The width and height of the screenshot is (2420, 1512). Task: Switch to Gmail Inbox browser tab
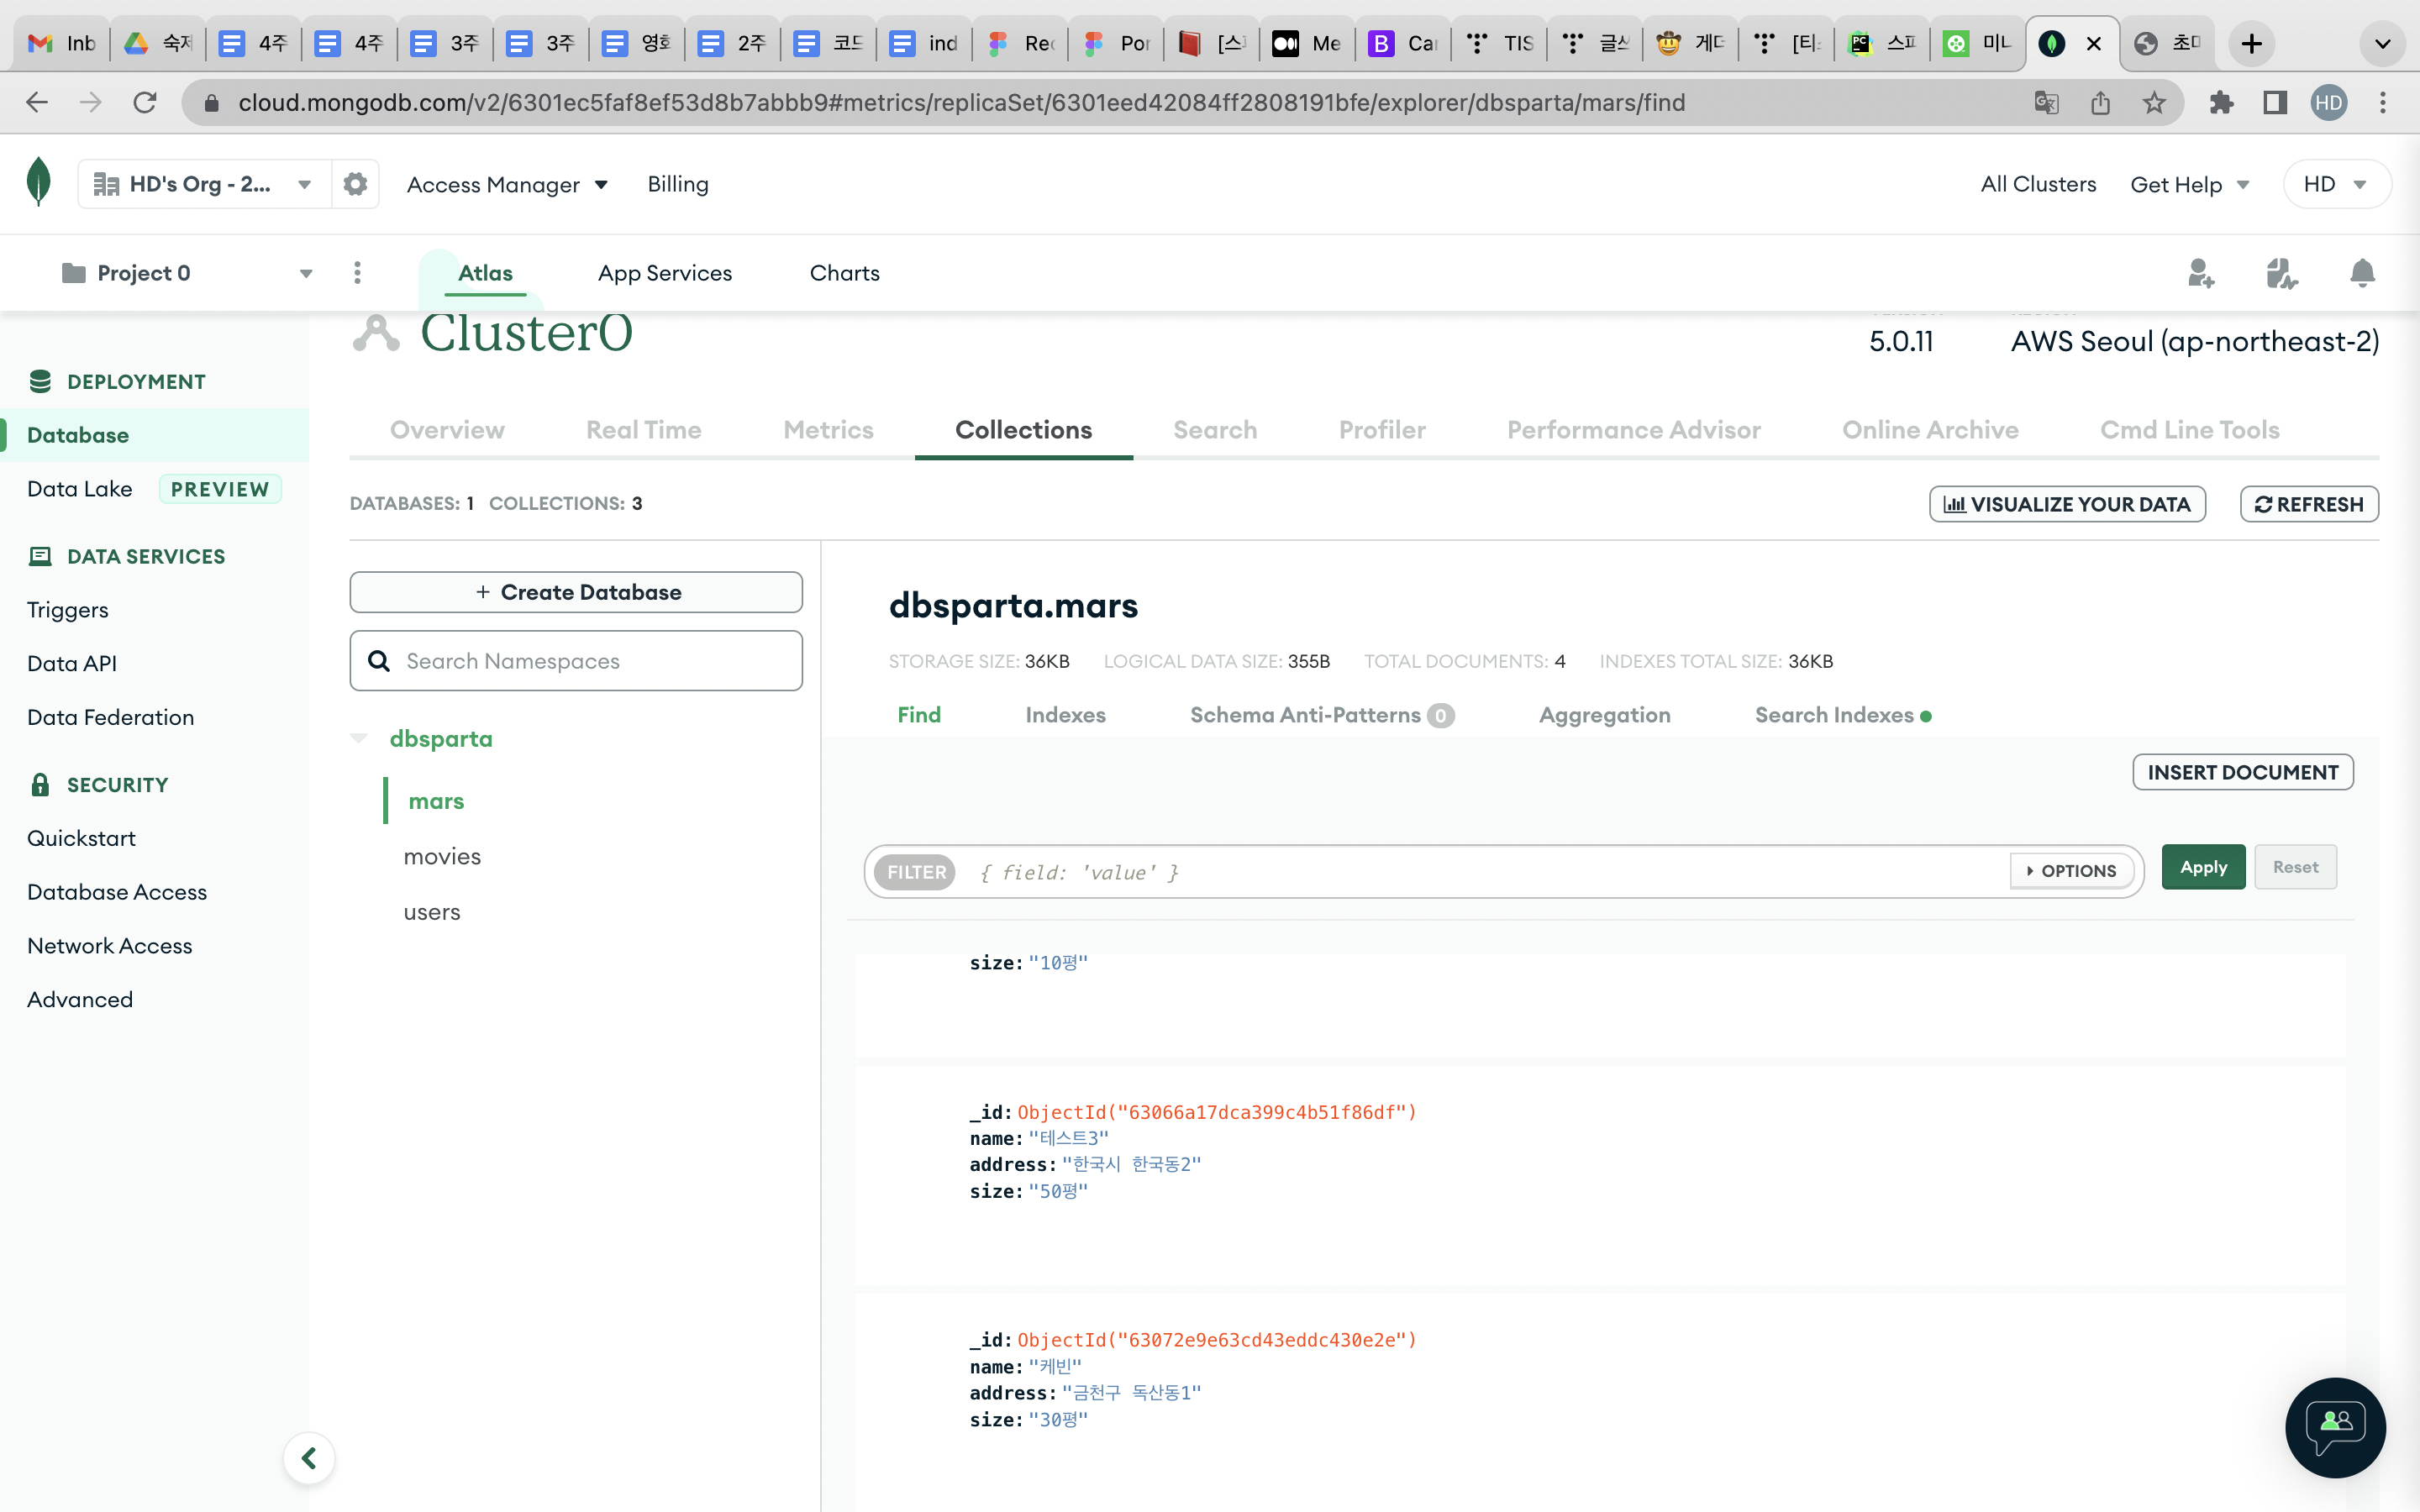point(61,43)
